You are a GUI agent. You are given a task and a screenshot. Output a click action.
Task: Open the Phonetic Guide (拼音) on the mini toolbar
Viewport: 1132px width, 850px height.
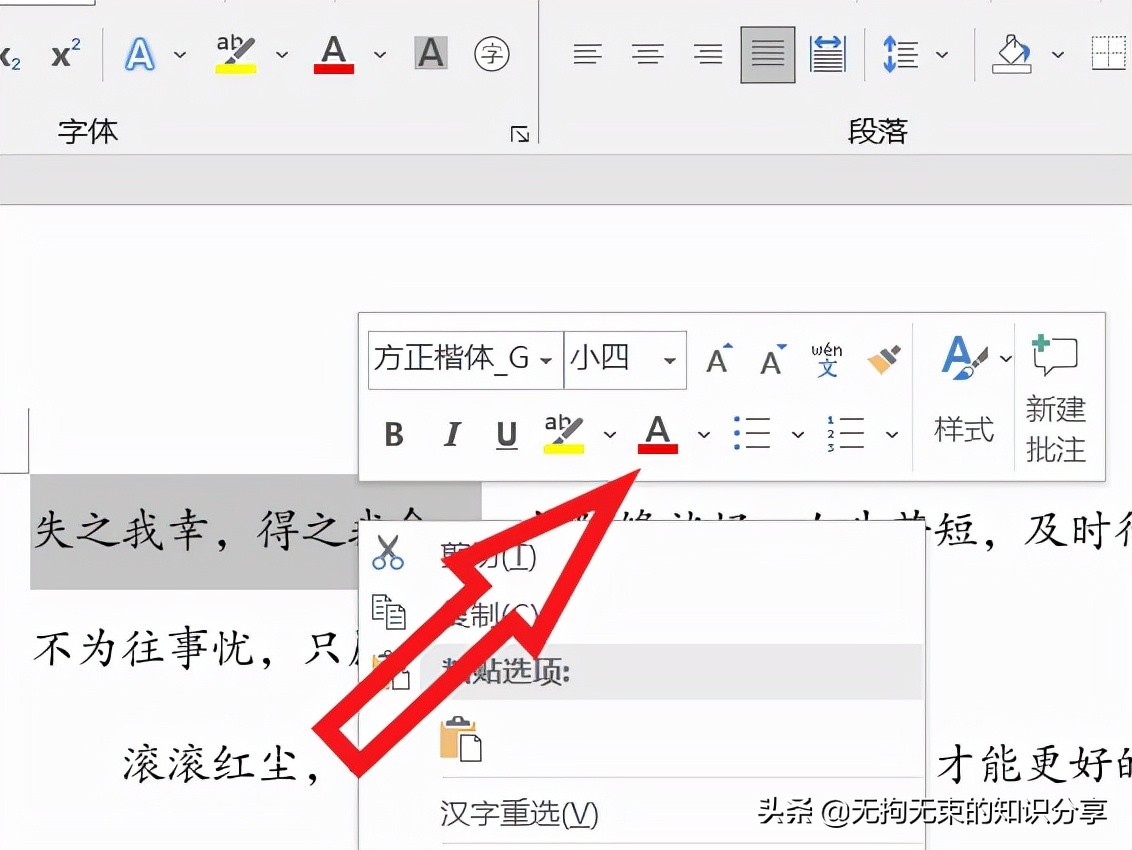pos(826,360)
